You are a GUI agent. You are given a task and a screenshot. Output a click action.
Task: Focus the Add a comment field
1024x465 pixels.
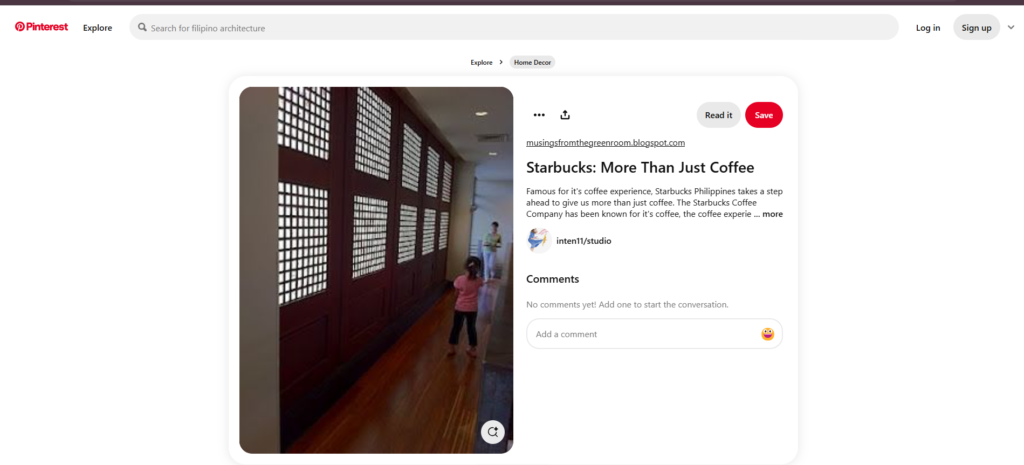pos(654,334)
